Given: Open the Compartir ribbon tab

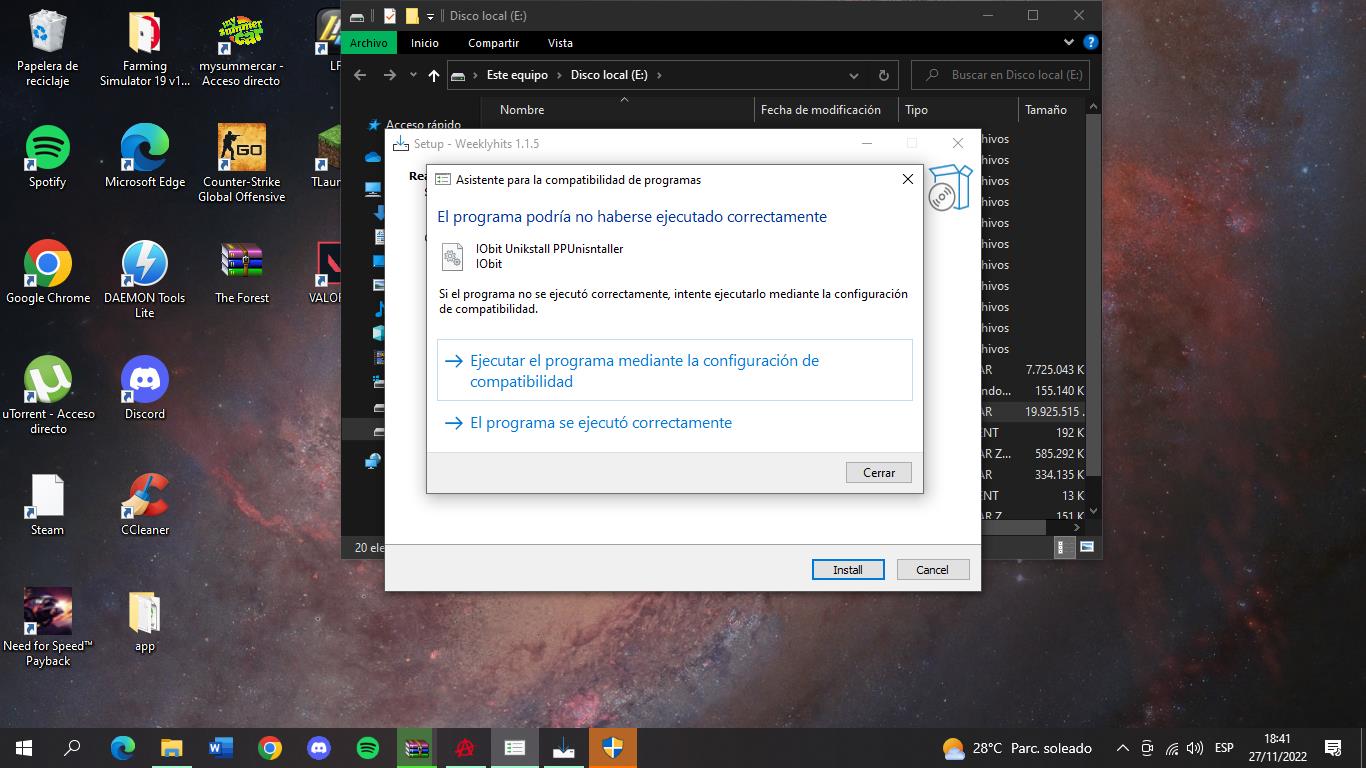Looking at the screenshot, I should tap(493, 43).
